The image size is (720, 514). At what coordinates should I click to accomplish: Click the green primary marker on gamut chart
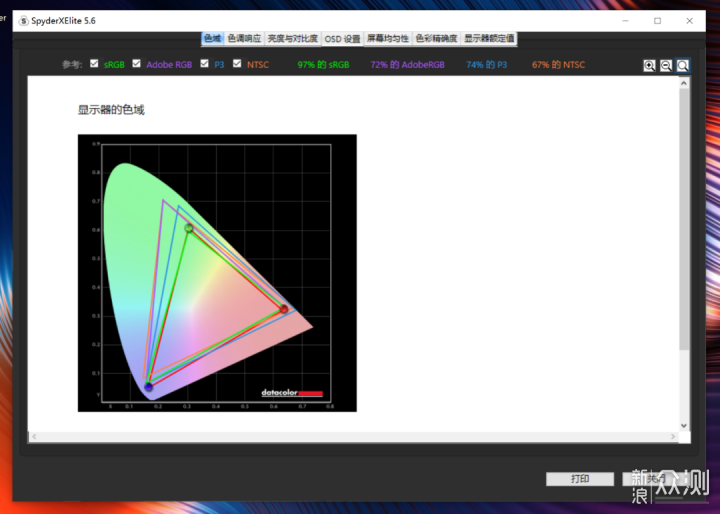pos(189,228)
